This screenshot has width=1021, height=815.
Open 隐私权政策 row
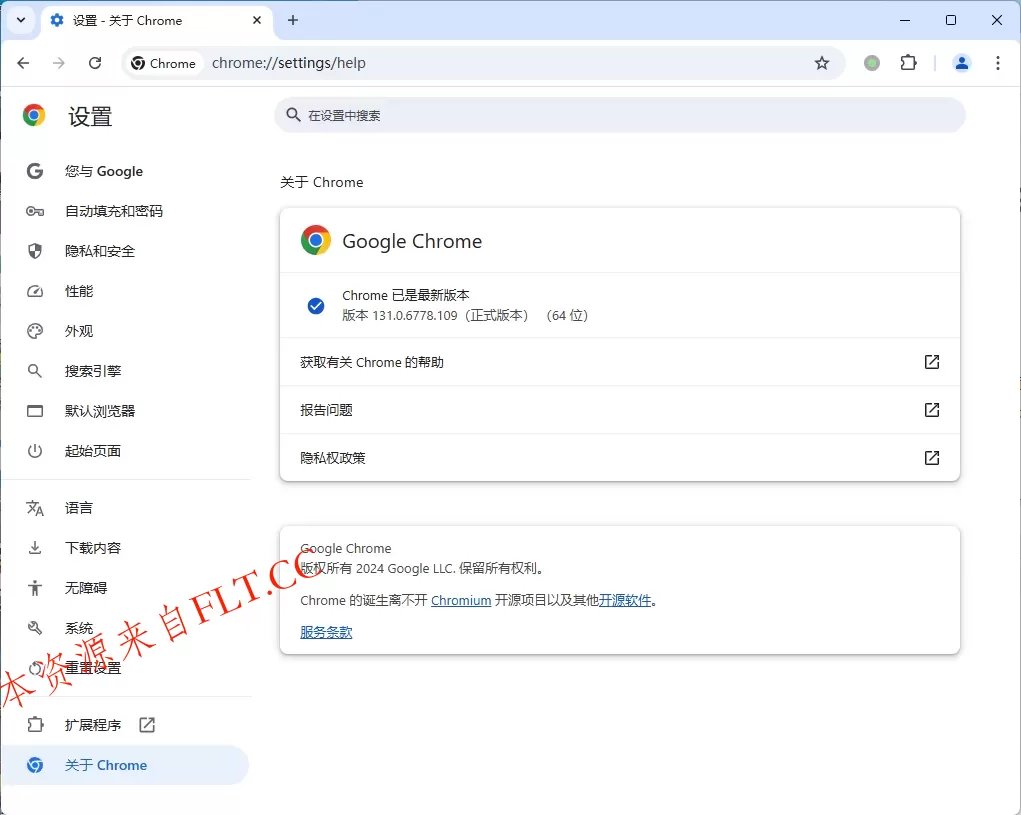620,458
